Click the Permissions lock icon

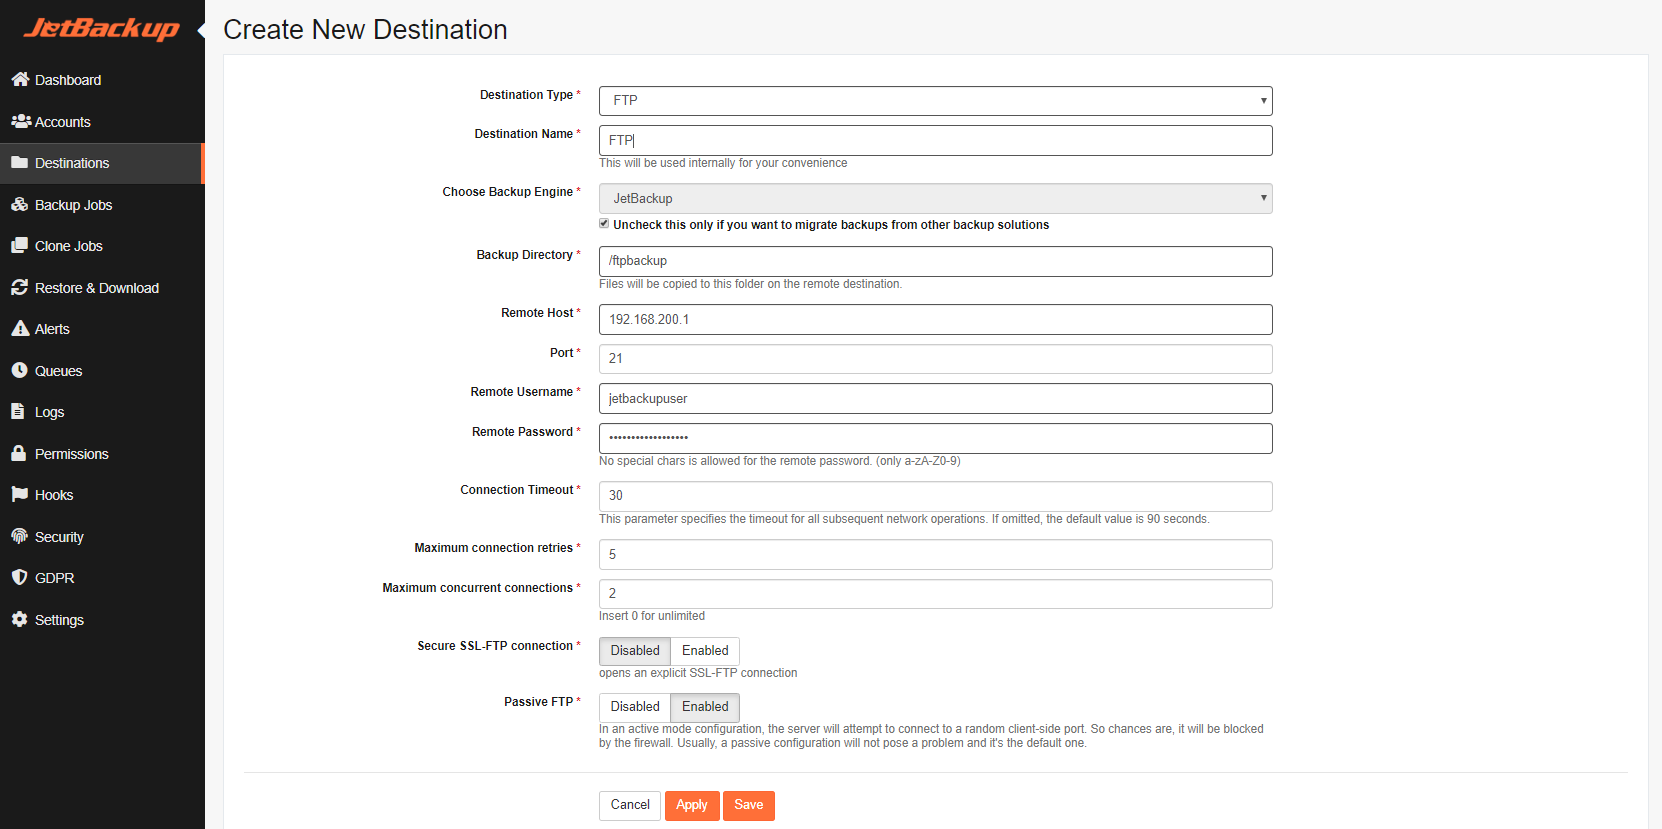(18, 453)
